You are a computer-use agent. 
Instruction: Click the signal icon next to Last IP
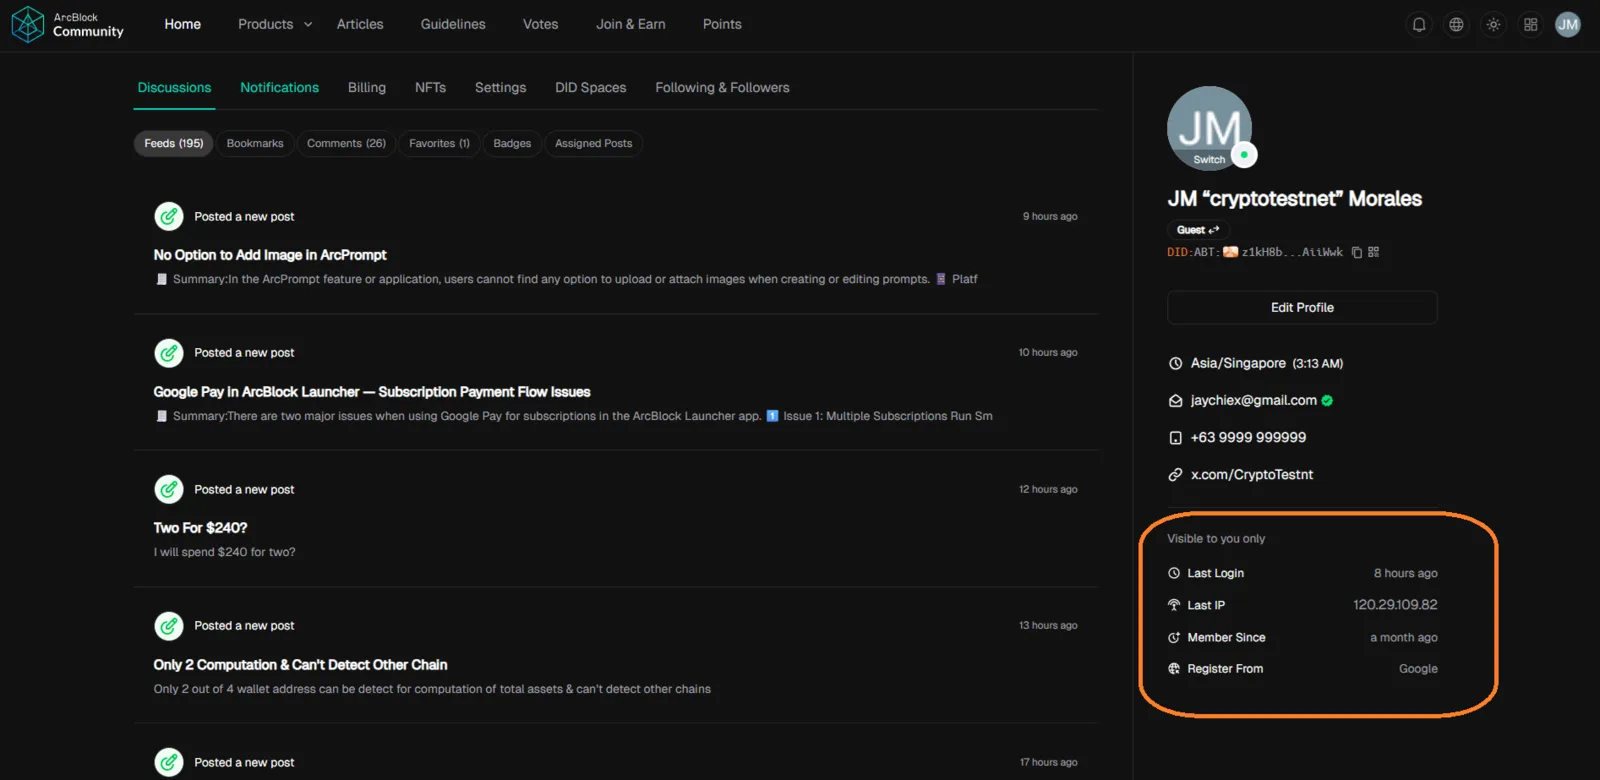[x=1174, y=605]
